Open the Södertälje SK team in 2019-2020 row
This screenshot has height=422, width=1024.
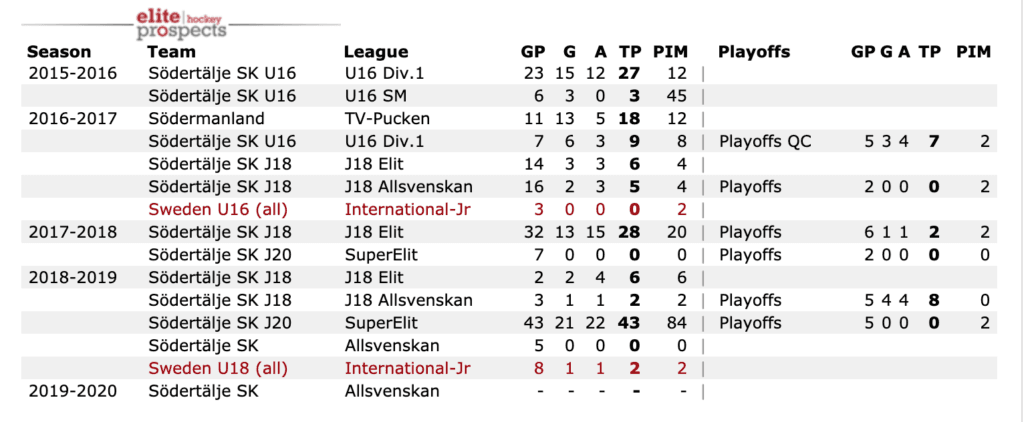[x=203, y=391]
